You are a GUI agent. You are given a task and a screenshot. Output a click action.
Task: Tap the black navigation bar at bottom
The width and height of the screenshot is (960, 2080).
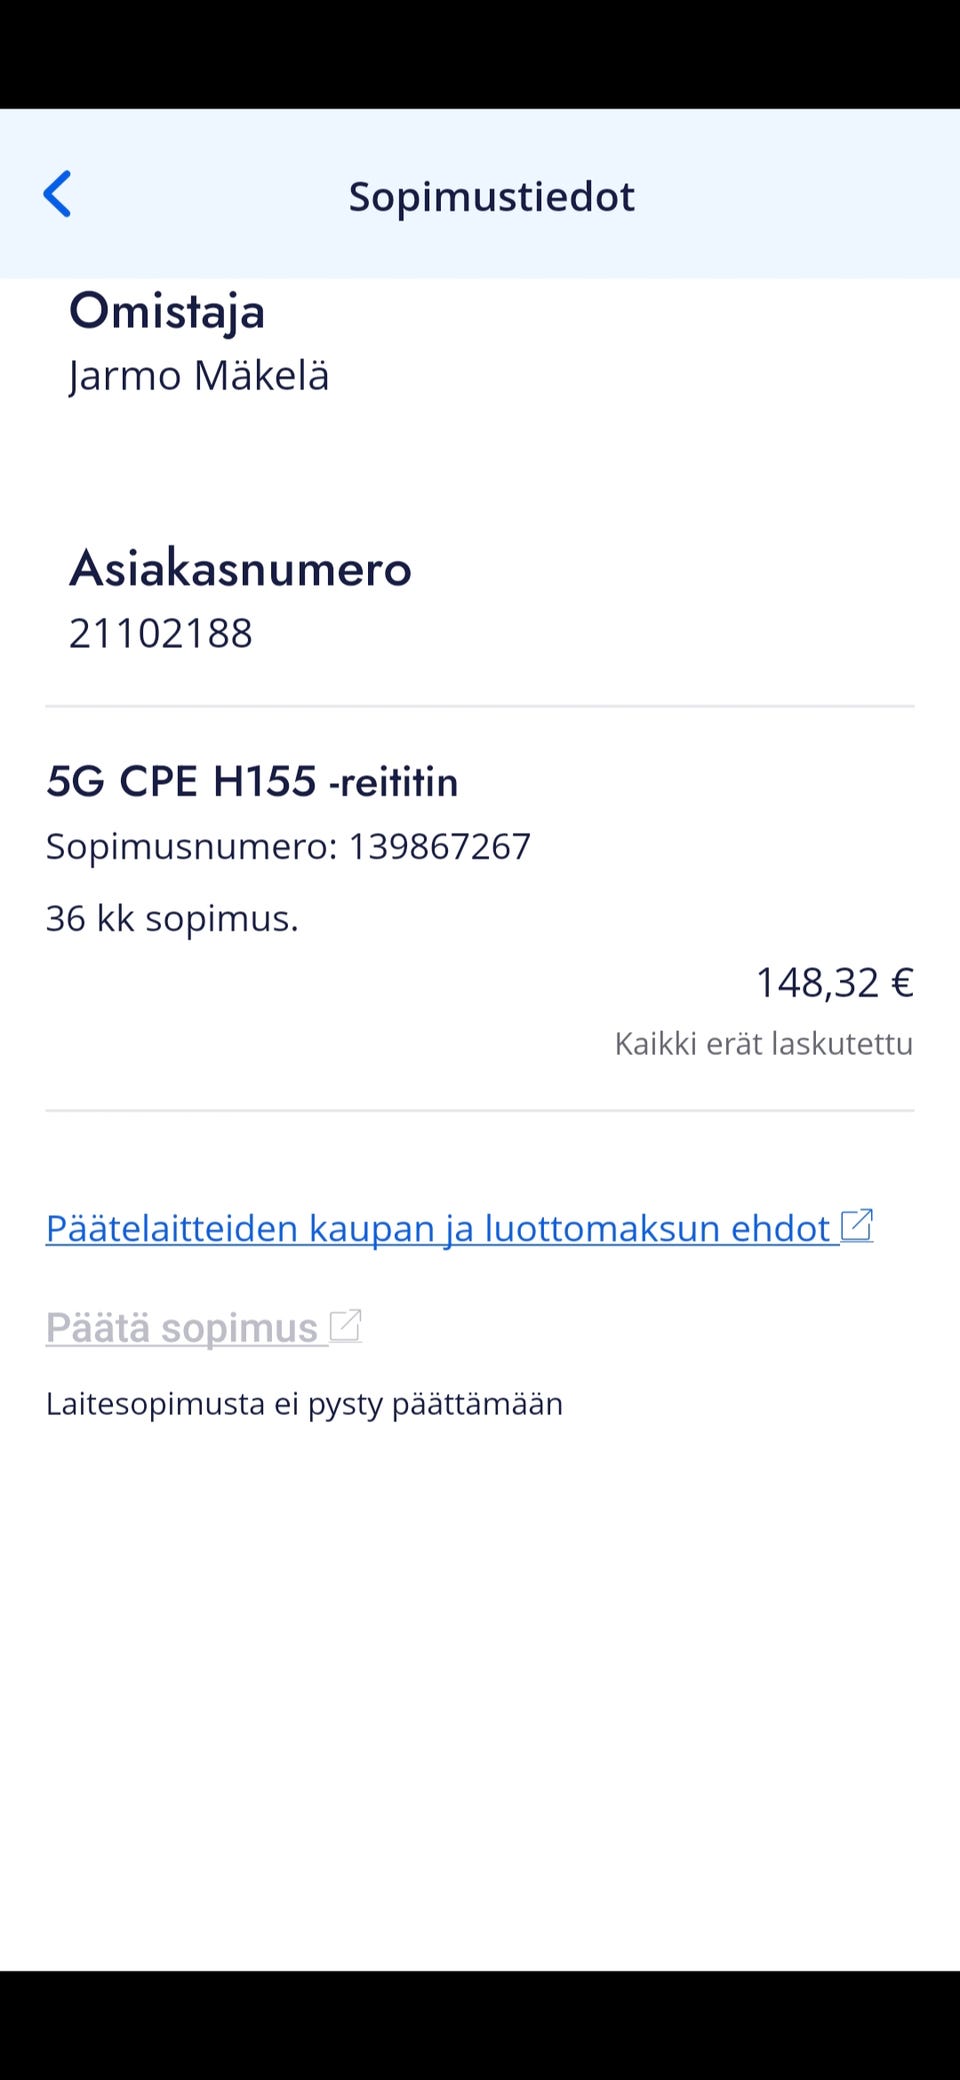[480, 2025]
